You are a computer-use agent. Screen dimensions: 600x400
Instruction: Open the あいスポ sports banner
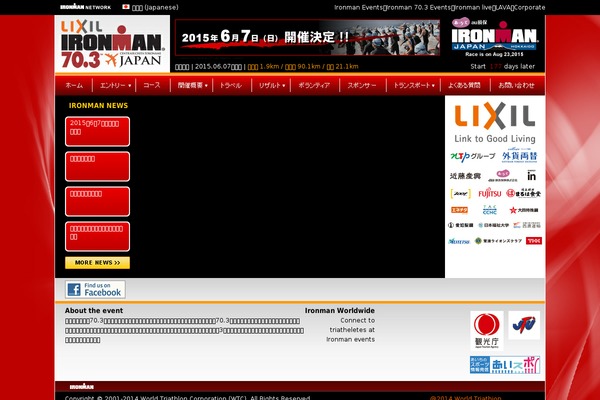pos(505,365)
